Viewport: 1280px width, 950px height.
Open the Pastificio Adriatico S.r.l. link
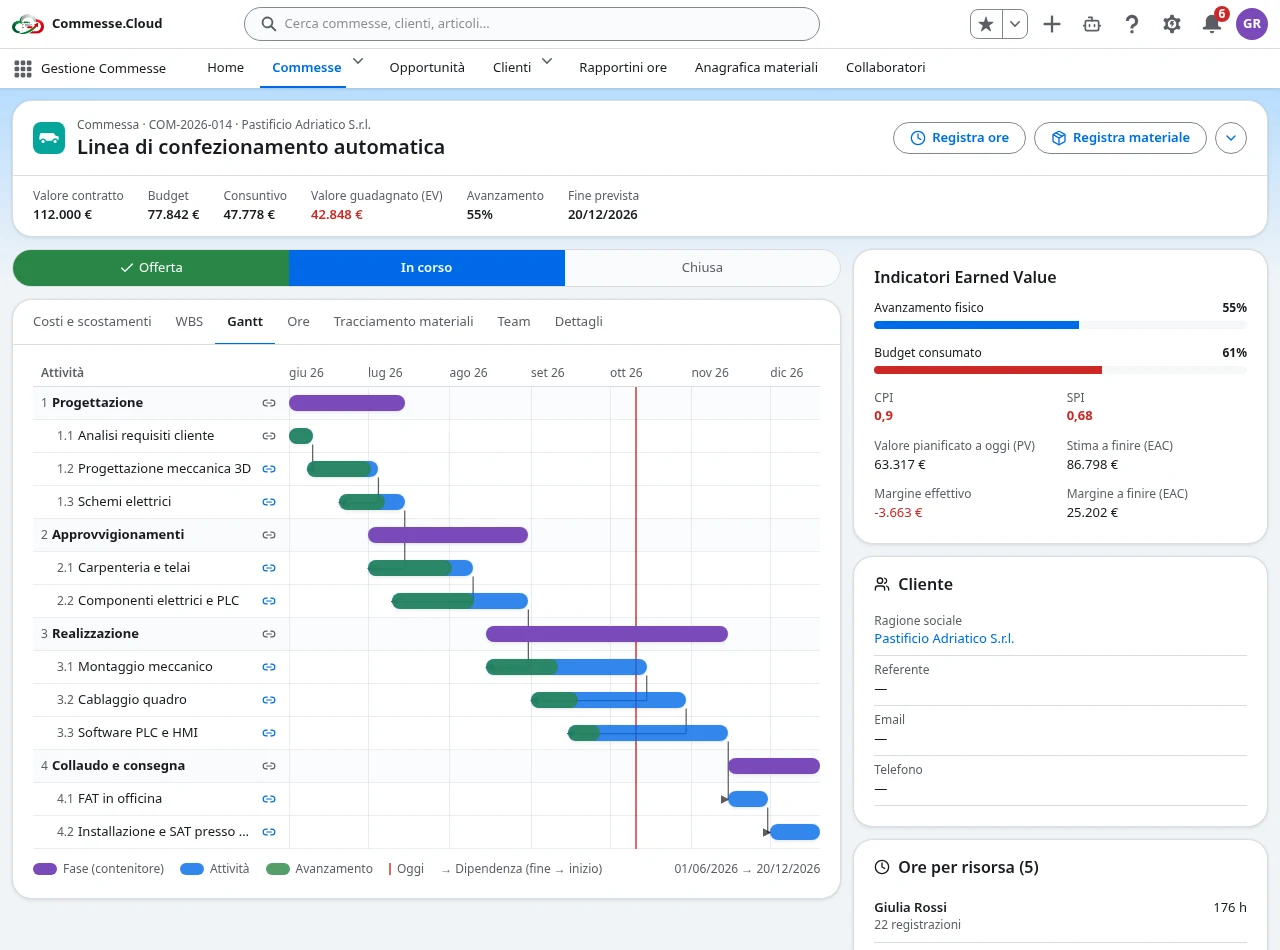click(x=944, y=638)
